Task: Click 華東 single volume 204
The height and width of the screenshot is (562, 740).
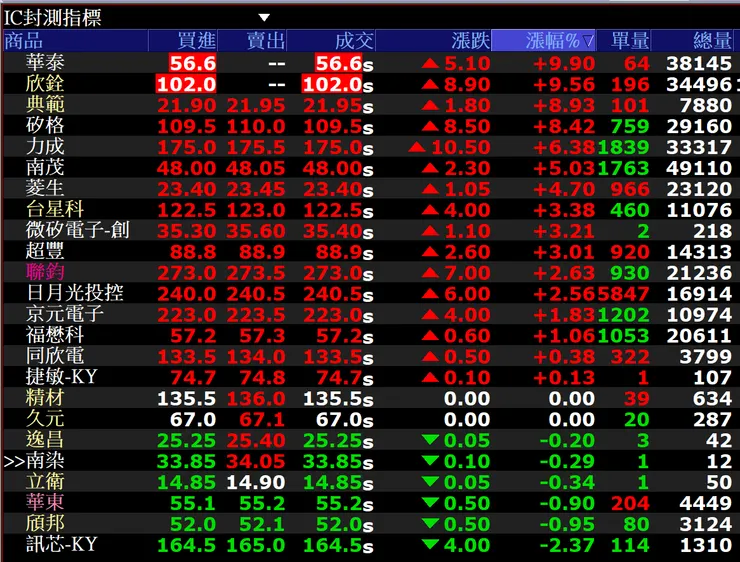Action: 630,503
